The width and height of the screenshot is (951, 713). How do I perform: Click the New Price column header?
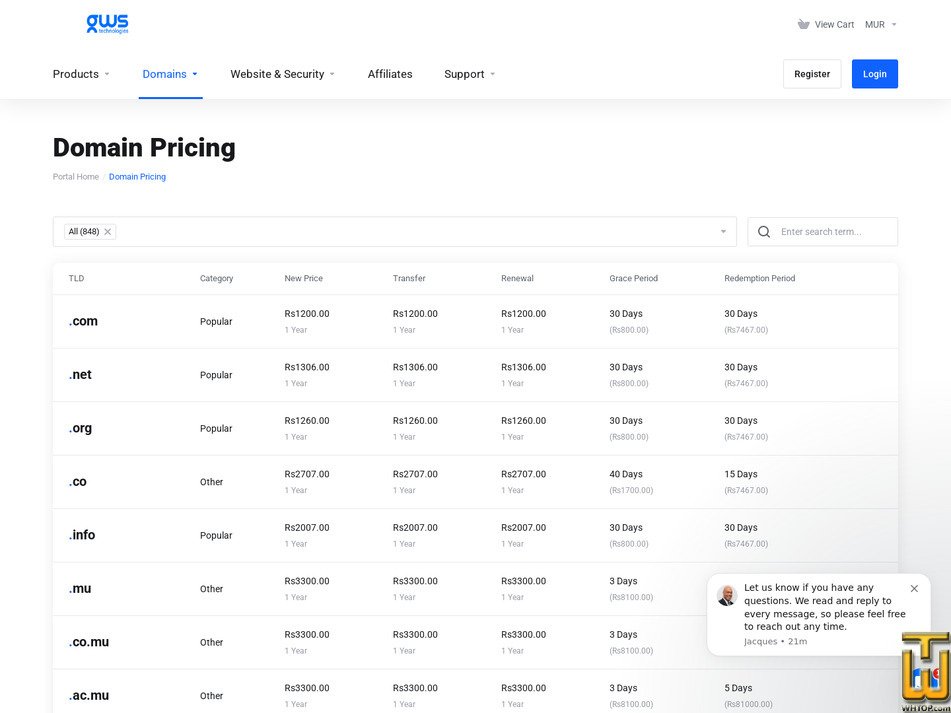click(x=304, y=278)
